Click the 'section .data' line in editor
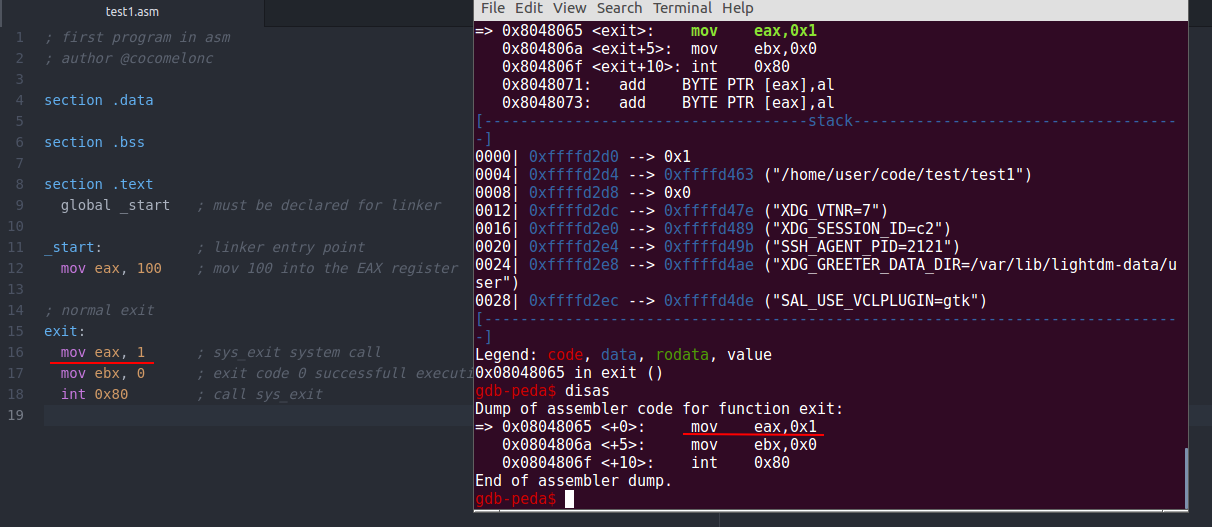 (x=99, y=100)
